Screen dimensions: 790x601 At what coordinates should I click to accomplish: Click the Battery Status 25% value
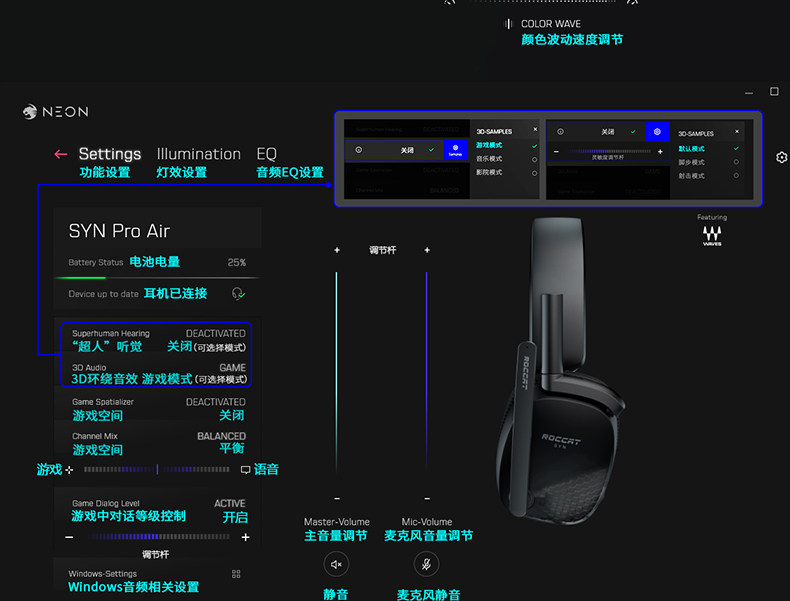[236, 262]
